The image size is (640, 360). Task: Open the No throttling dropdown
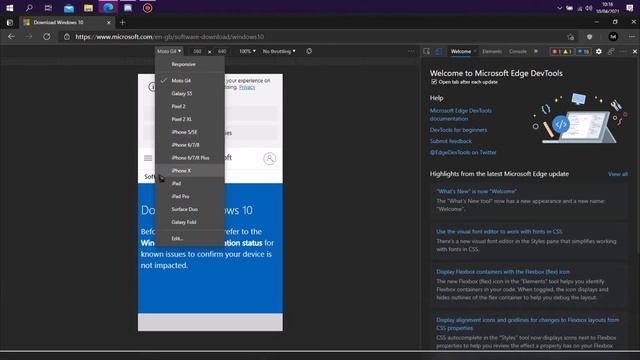click(279, 51)
